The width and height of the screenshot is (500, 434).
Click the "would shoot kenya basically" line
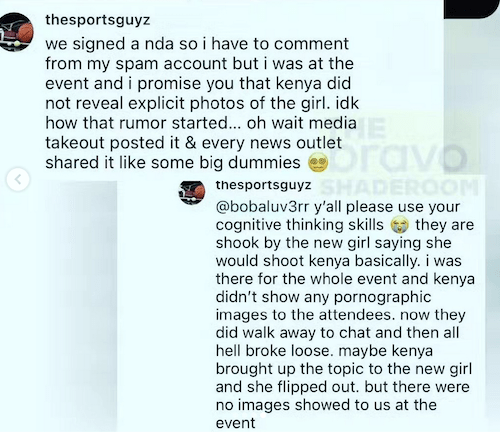339,261
